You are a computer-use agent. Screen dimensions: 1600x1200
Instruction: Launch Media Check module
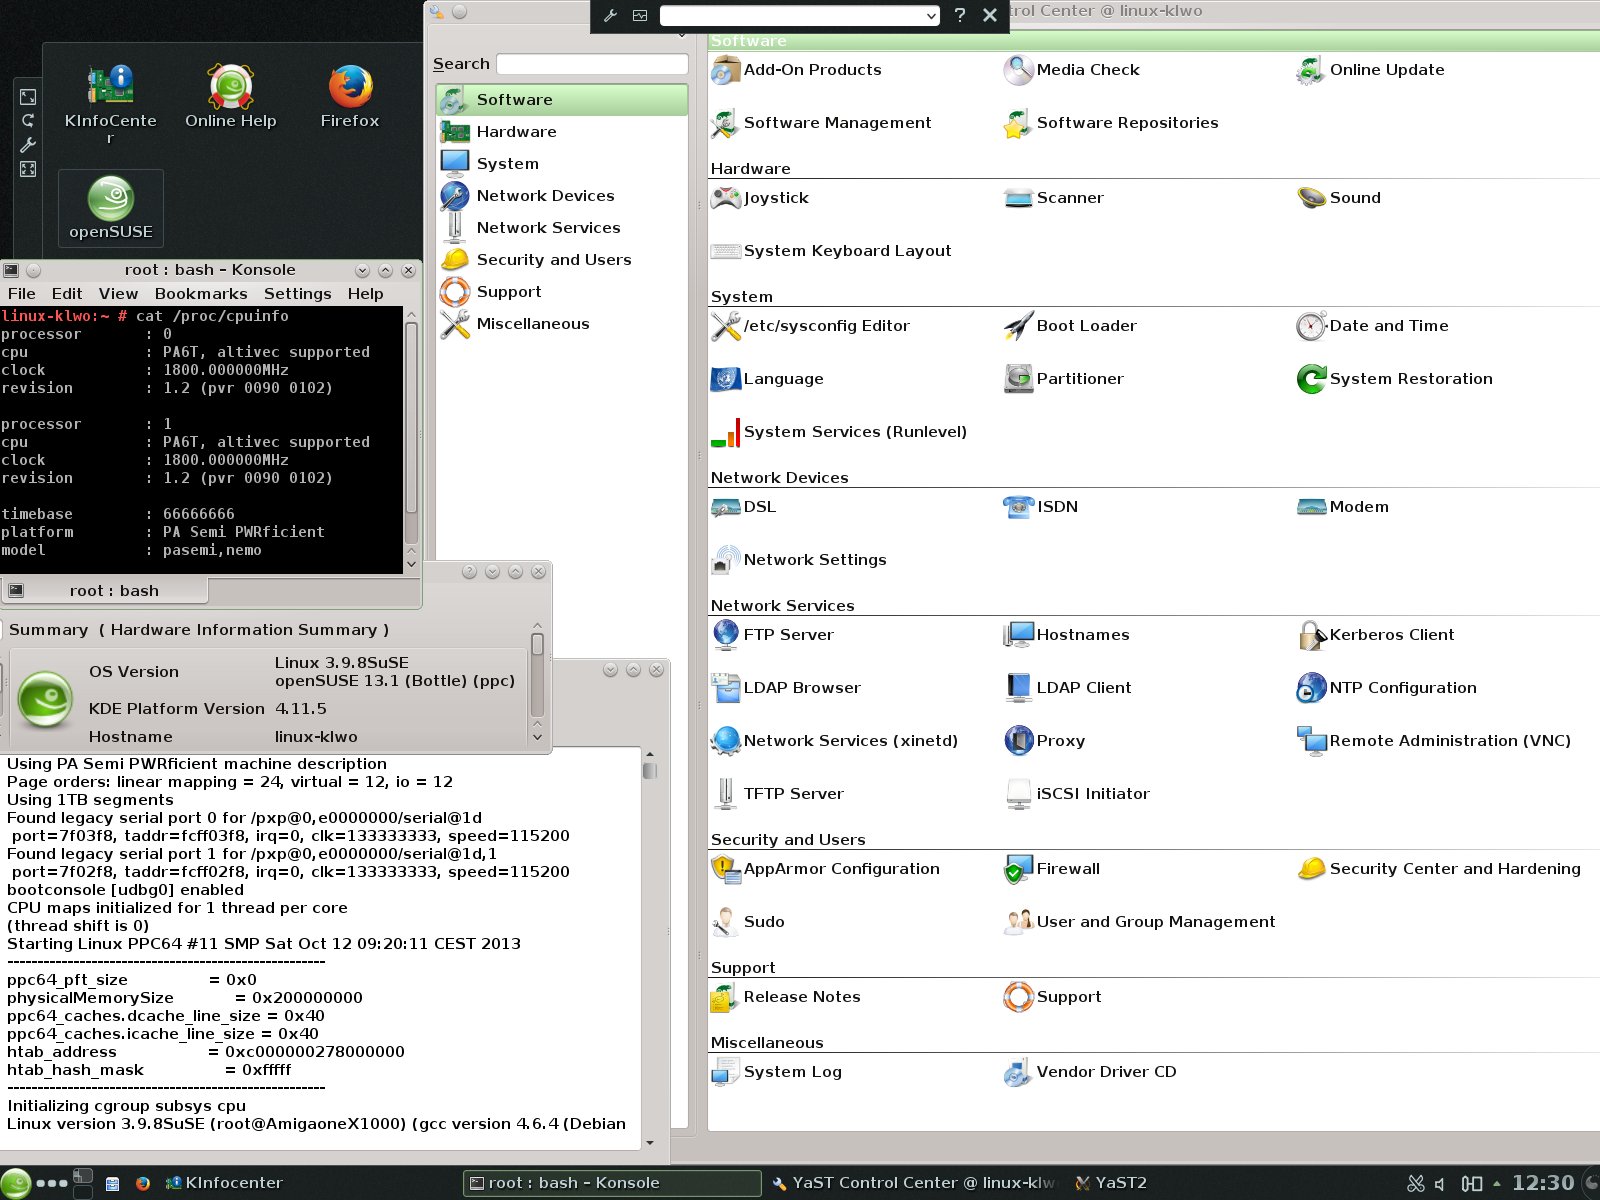(1071, 70)
